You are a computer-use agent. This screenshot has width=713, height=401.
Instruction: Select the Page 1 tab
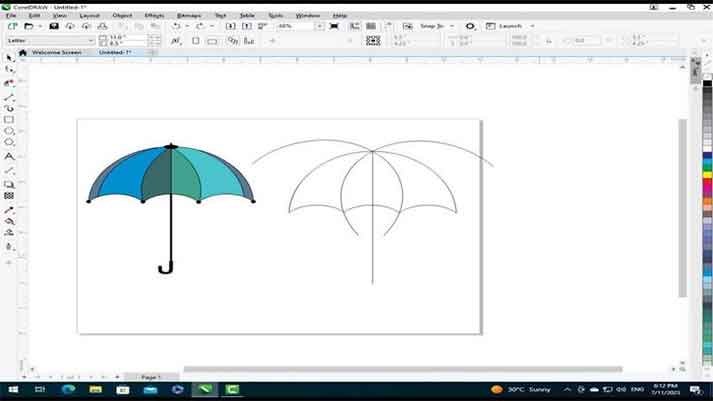coord(149,376)
